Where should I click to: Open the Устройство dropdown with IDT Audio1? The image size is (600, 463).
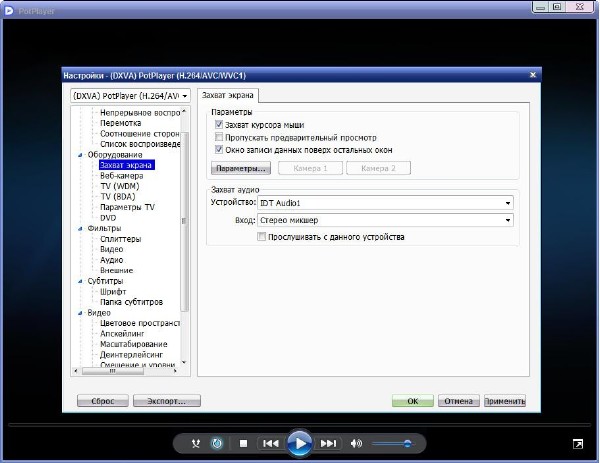(x=385, y=203)
